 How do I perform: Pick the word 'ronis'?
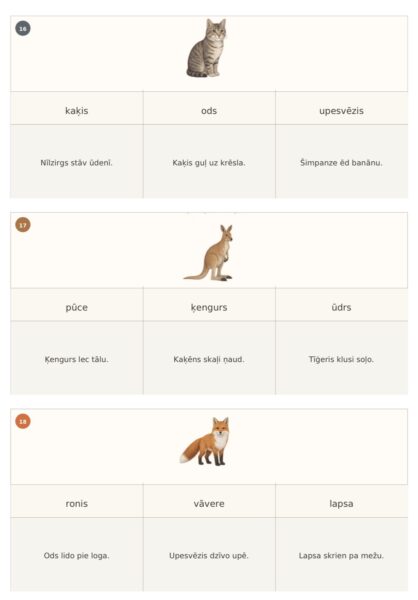tap(77, 504)
